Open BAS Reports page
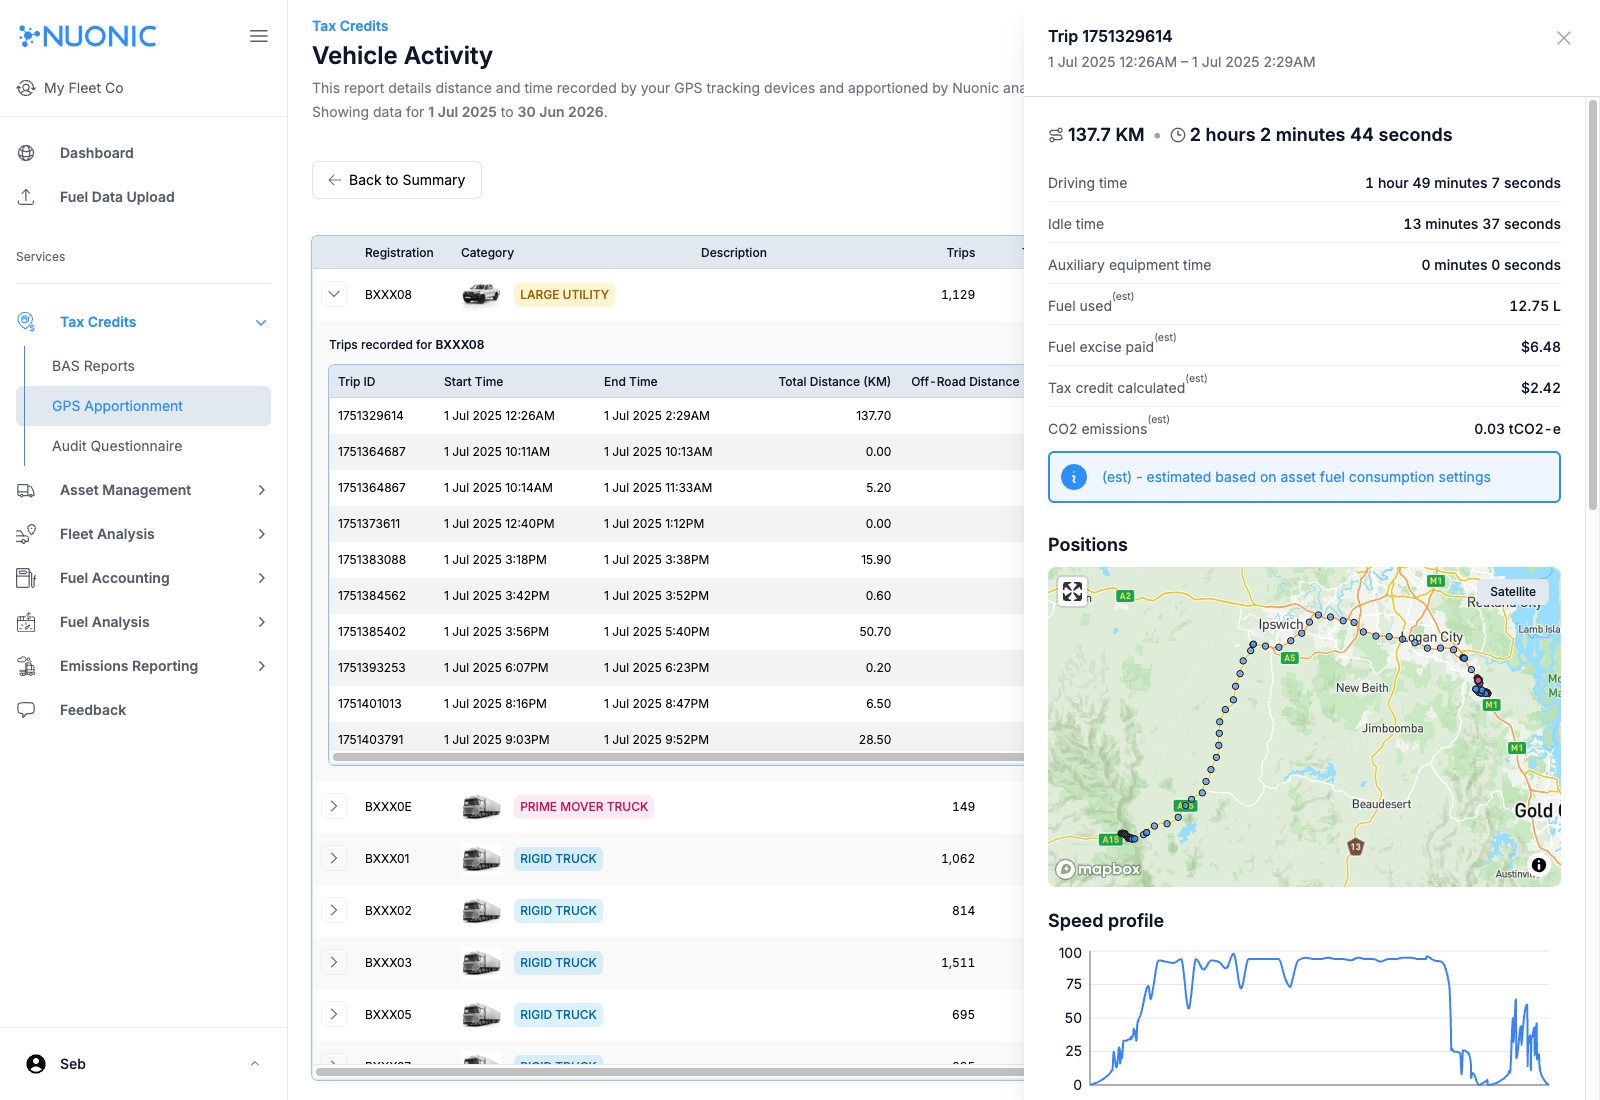The image size is (1600, 1100). pyautogui.click(x=93, y=366)
